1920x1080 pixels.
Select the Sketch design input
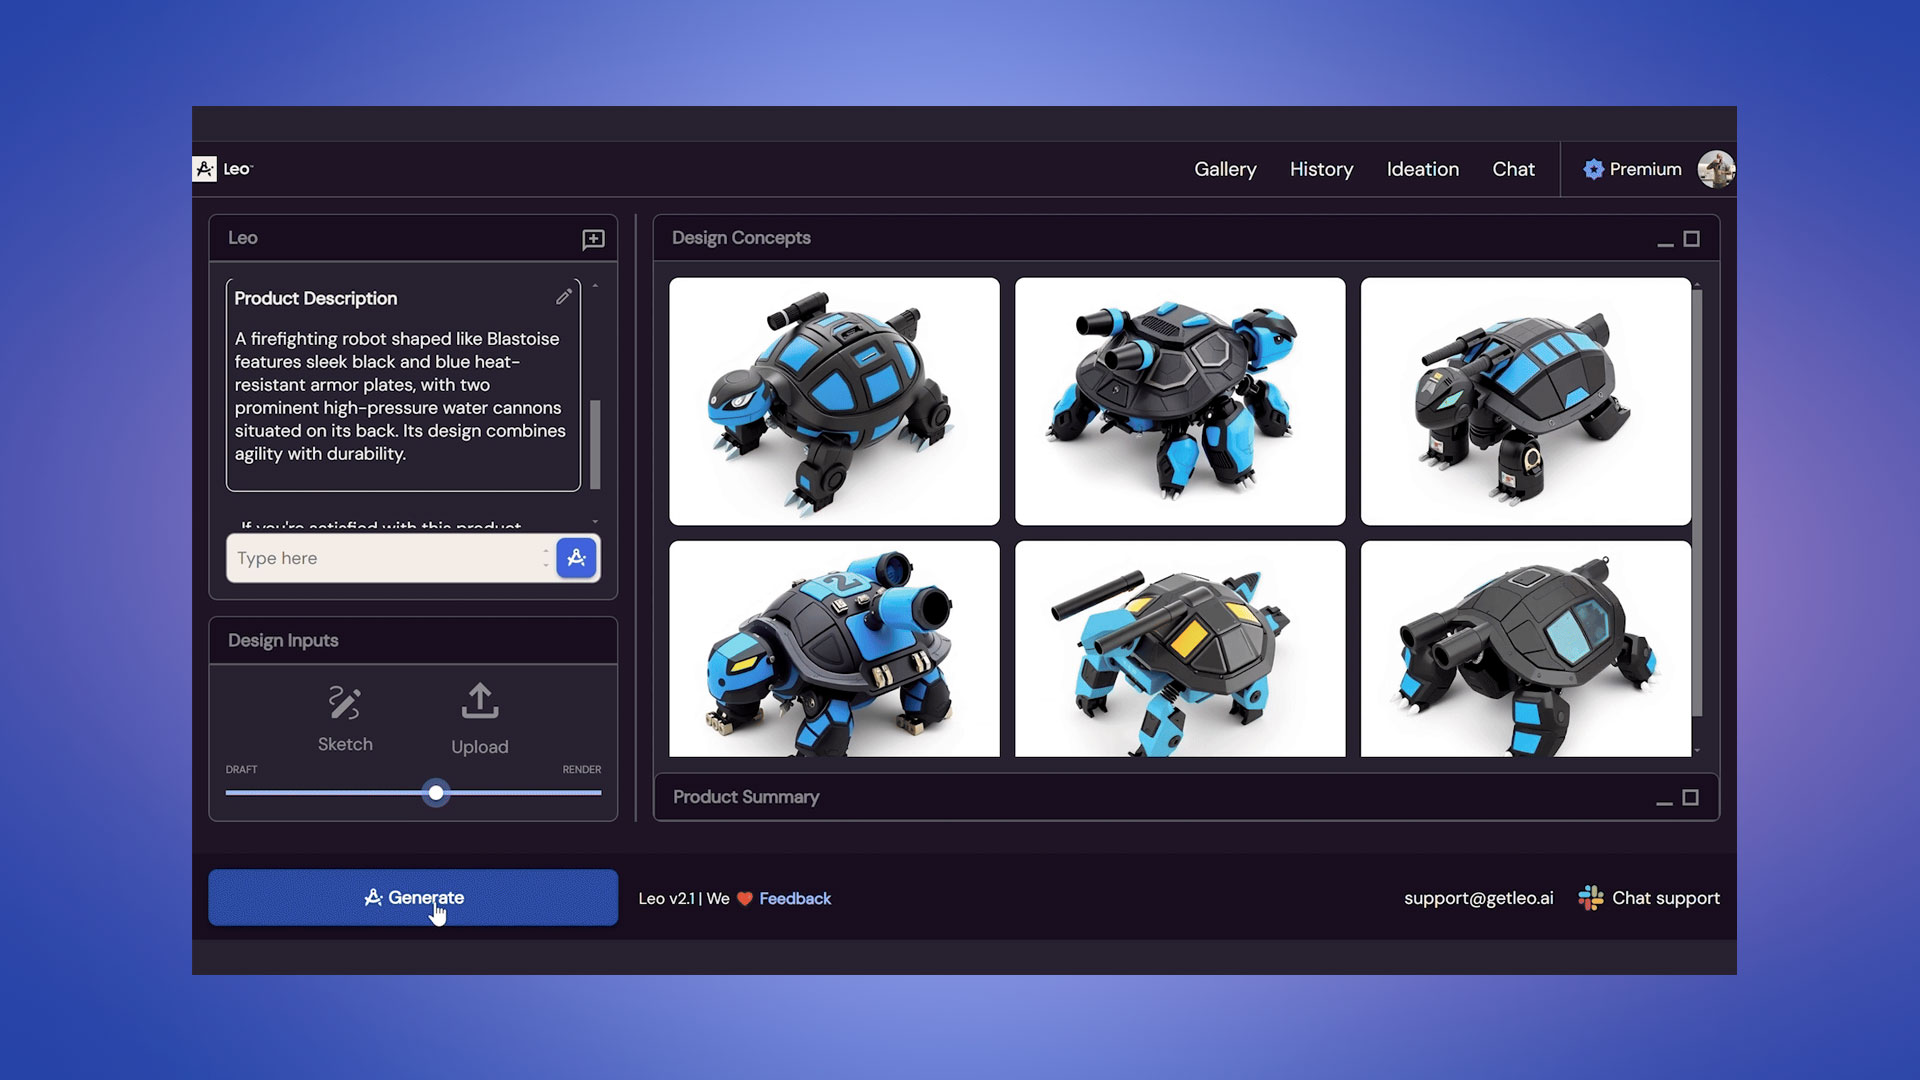pyautogui.click(x=345, y=718)
